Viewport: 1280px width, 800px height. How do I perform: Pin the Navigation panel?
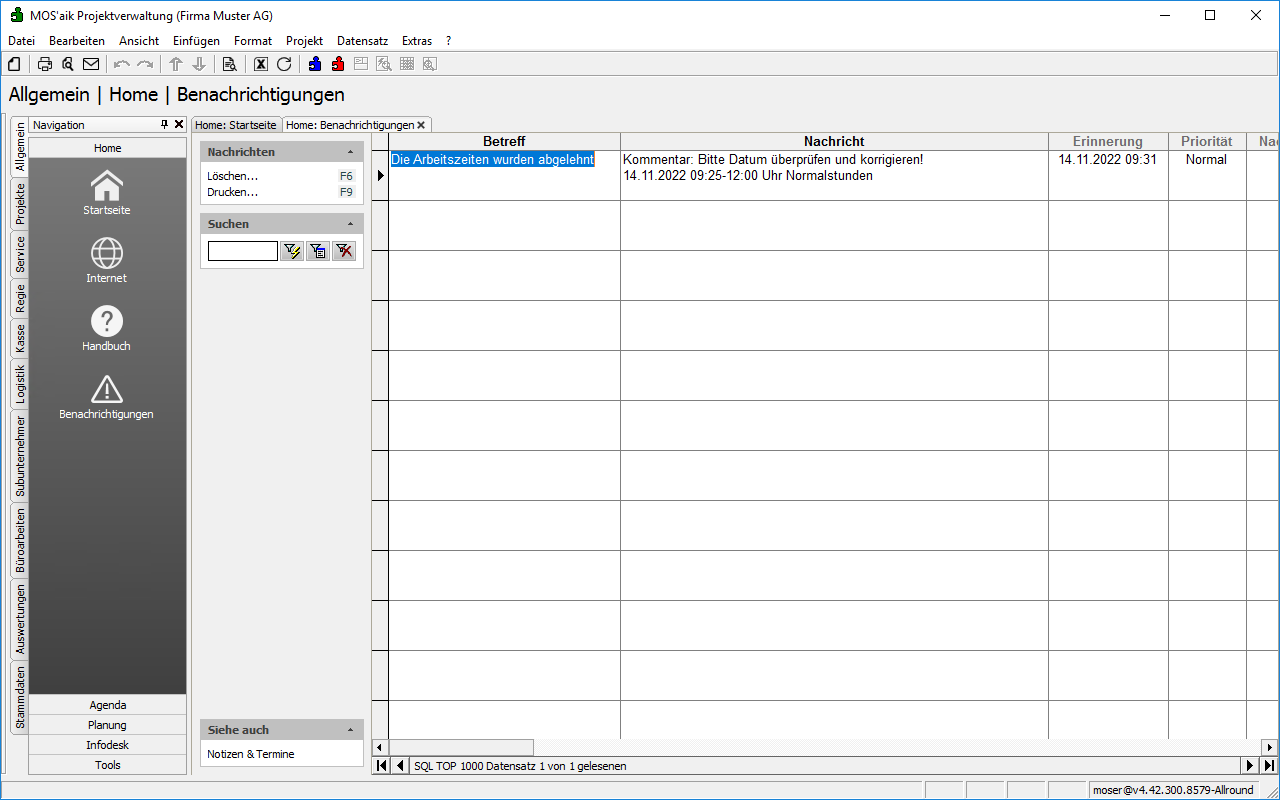tap(165, 124)
